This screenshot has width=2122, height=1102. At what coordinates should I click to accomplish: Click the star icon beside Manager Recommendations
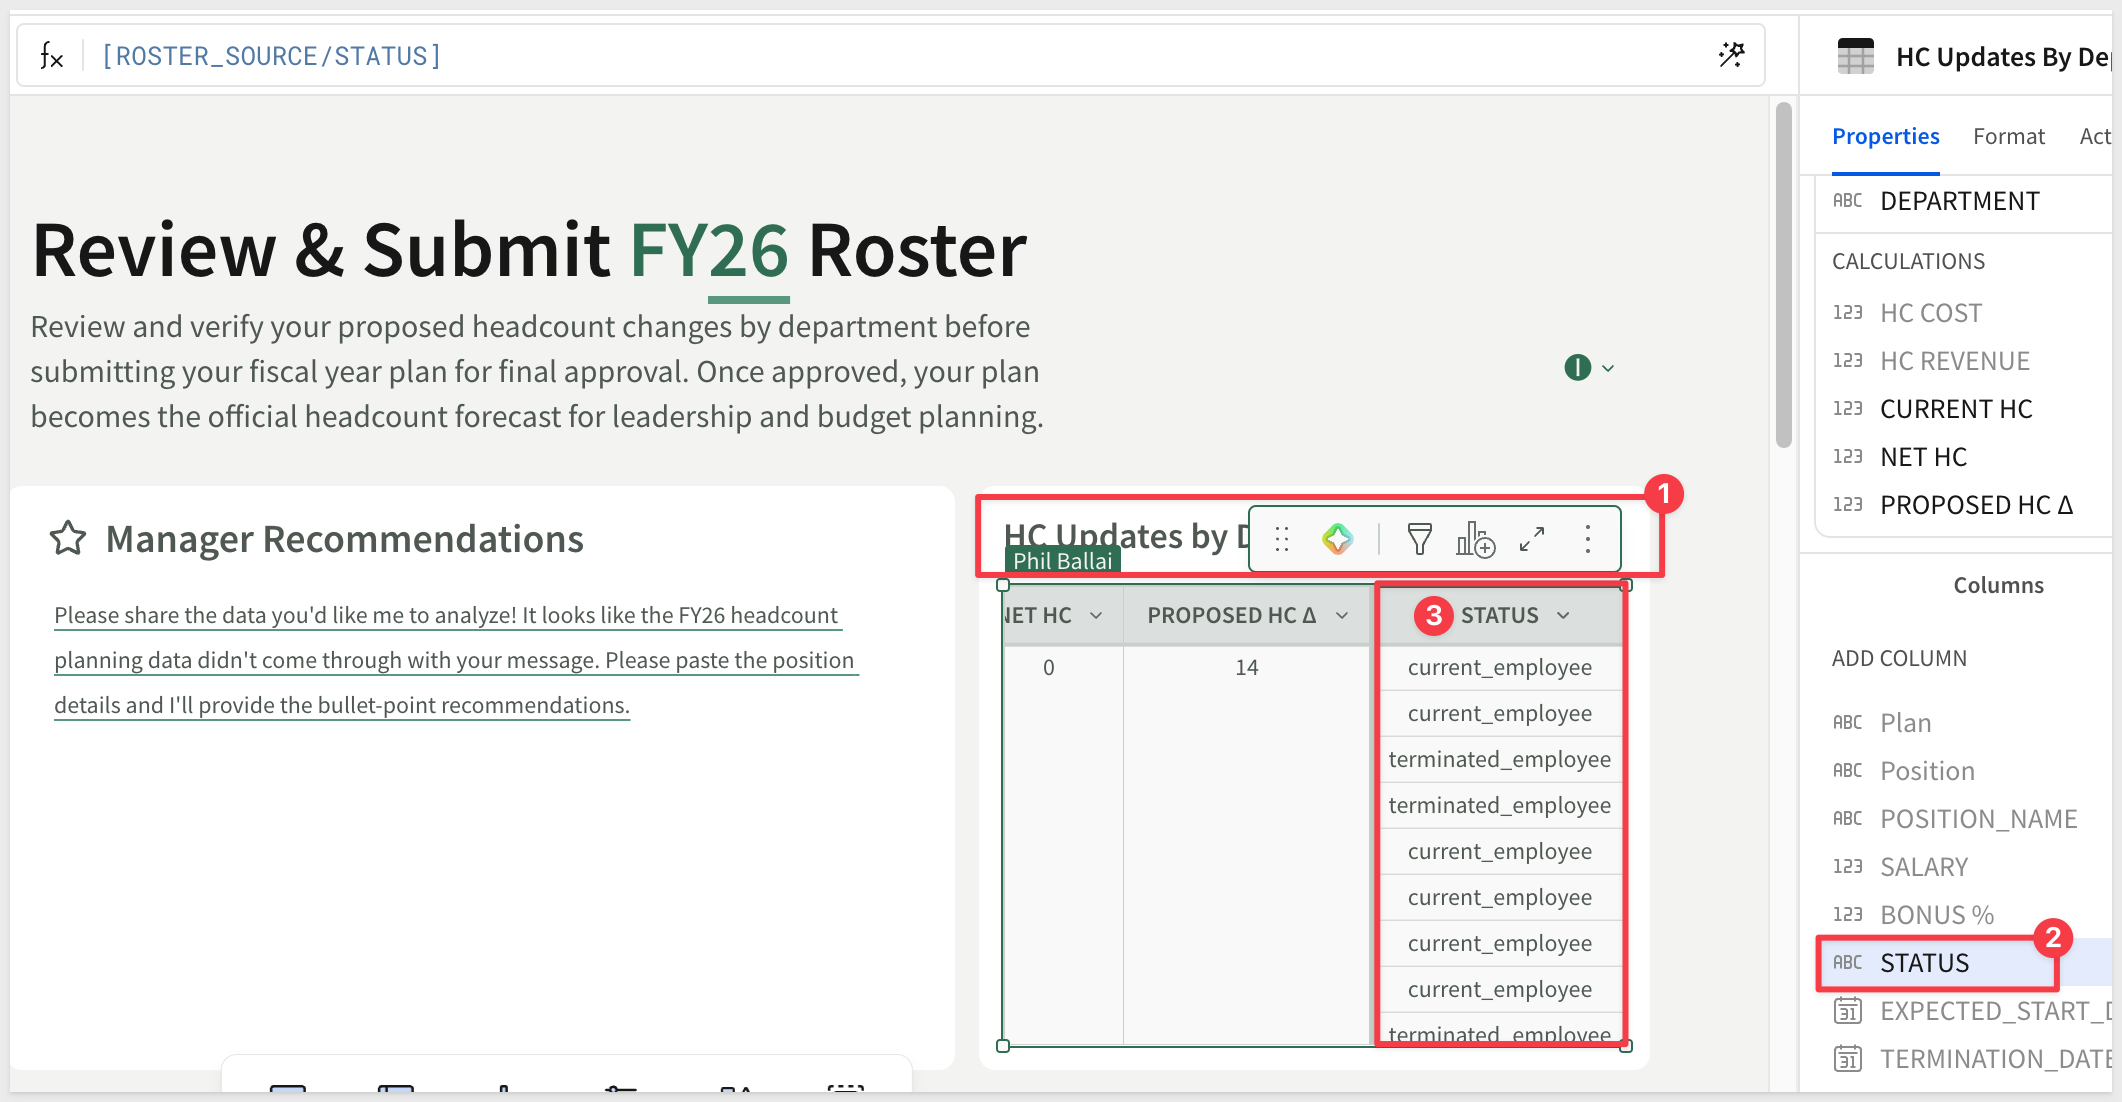click(68, 539)
